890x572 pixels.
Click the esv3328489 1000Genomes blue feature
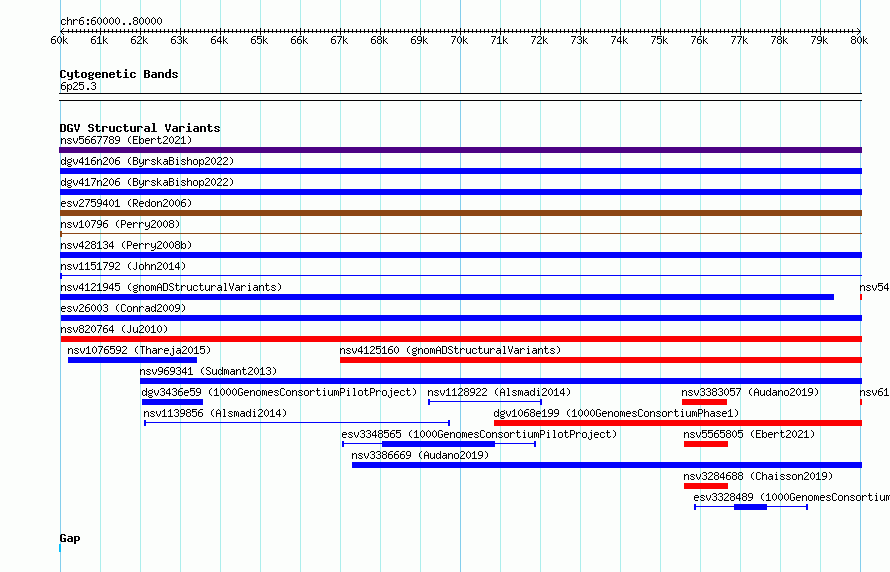click(x=750, y=507)
